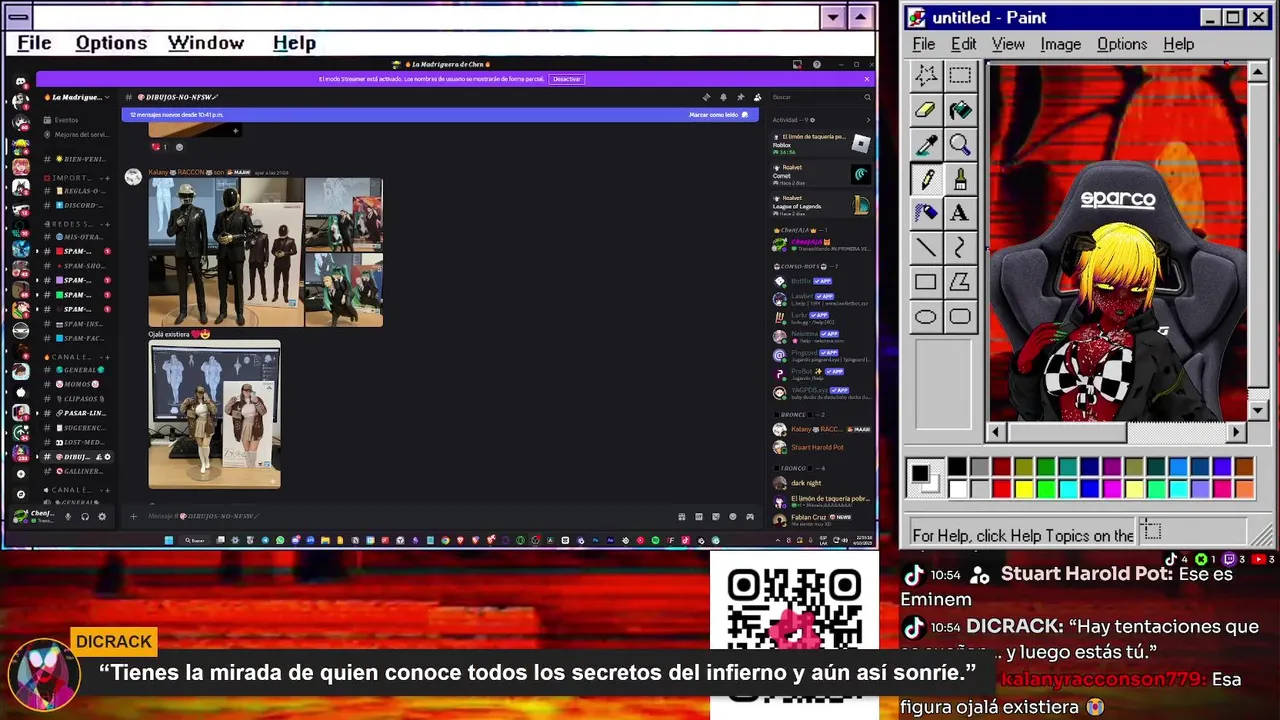The height and width of the screenshot is (720, 1280).
Task: Open Paint Options menu
Action: [x=1122, y=44]
